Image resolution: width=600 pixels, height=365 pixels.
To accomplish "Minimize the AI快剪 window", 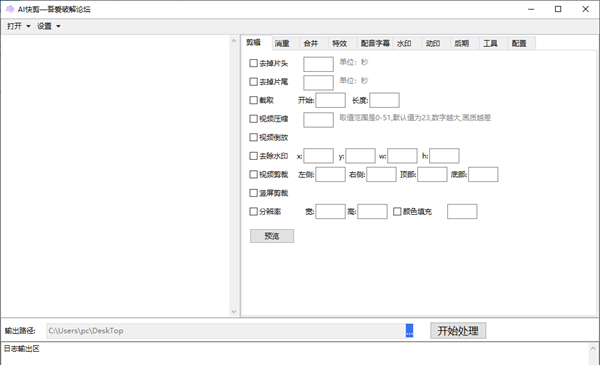I will pyautogui.click(x=531, y=9).
